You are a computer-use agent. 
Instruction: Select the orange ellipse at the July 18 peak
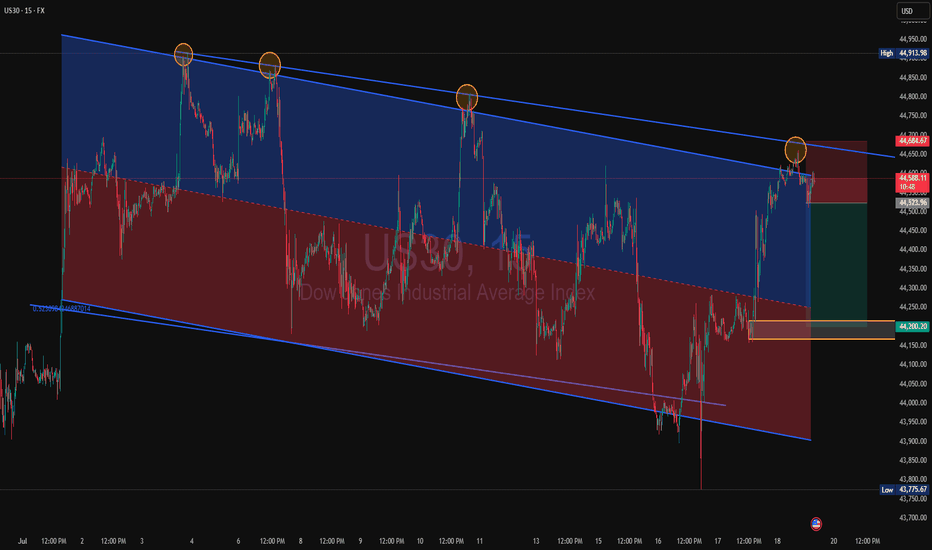coord(795,150)
